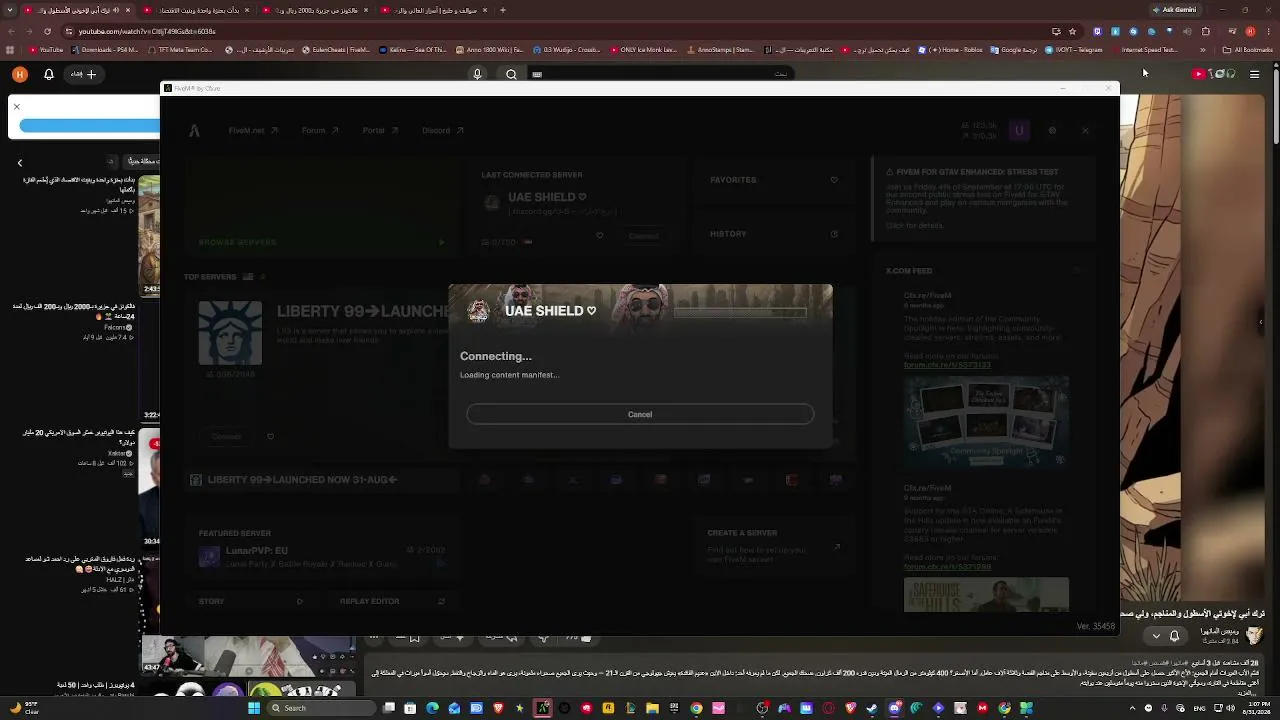Select the Liberty 99 server thumbnail
The height and width of the screenshot is (720, 1280).
coord(230,333)
